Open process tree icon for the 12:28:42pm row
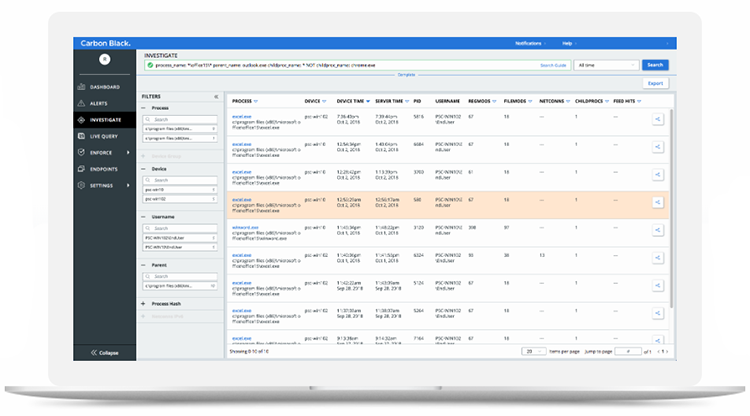750x416 pixels. tap(658, 175)
